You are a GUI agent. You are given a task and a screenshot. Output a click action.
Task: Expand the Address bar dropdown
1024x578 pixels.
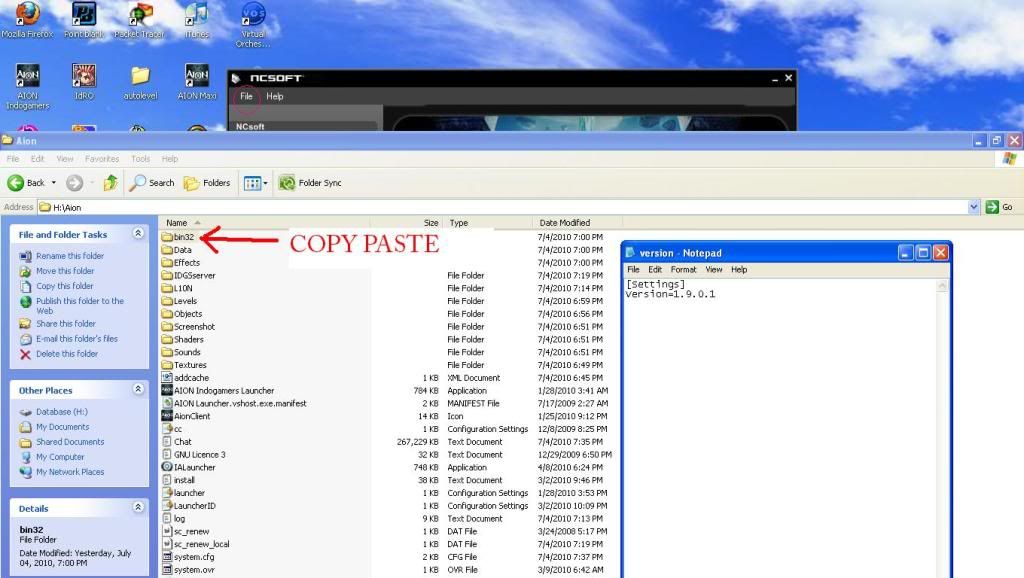974,207
